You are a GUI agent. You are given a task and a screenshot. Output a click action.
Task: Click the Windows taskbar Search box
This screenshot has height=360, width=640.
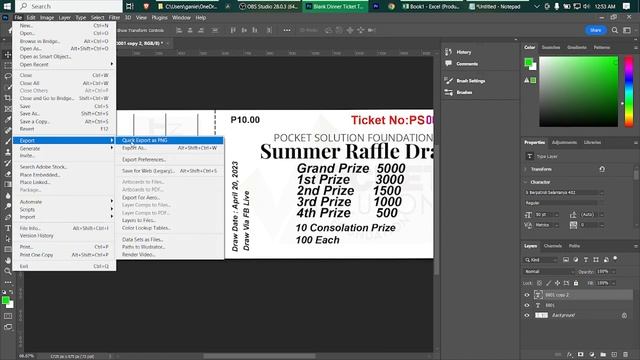click(69, 6)
